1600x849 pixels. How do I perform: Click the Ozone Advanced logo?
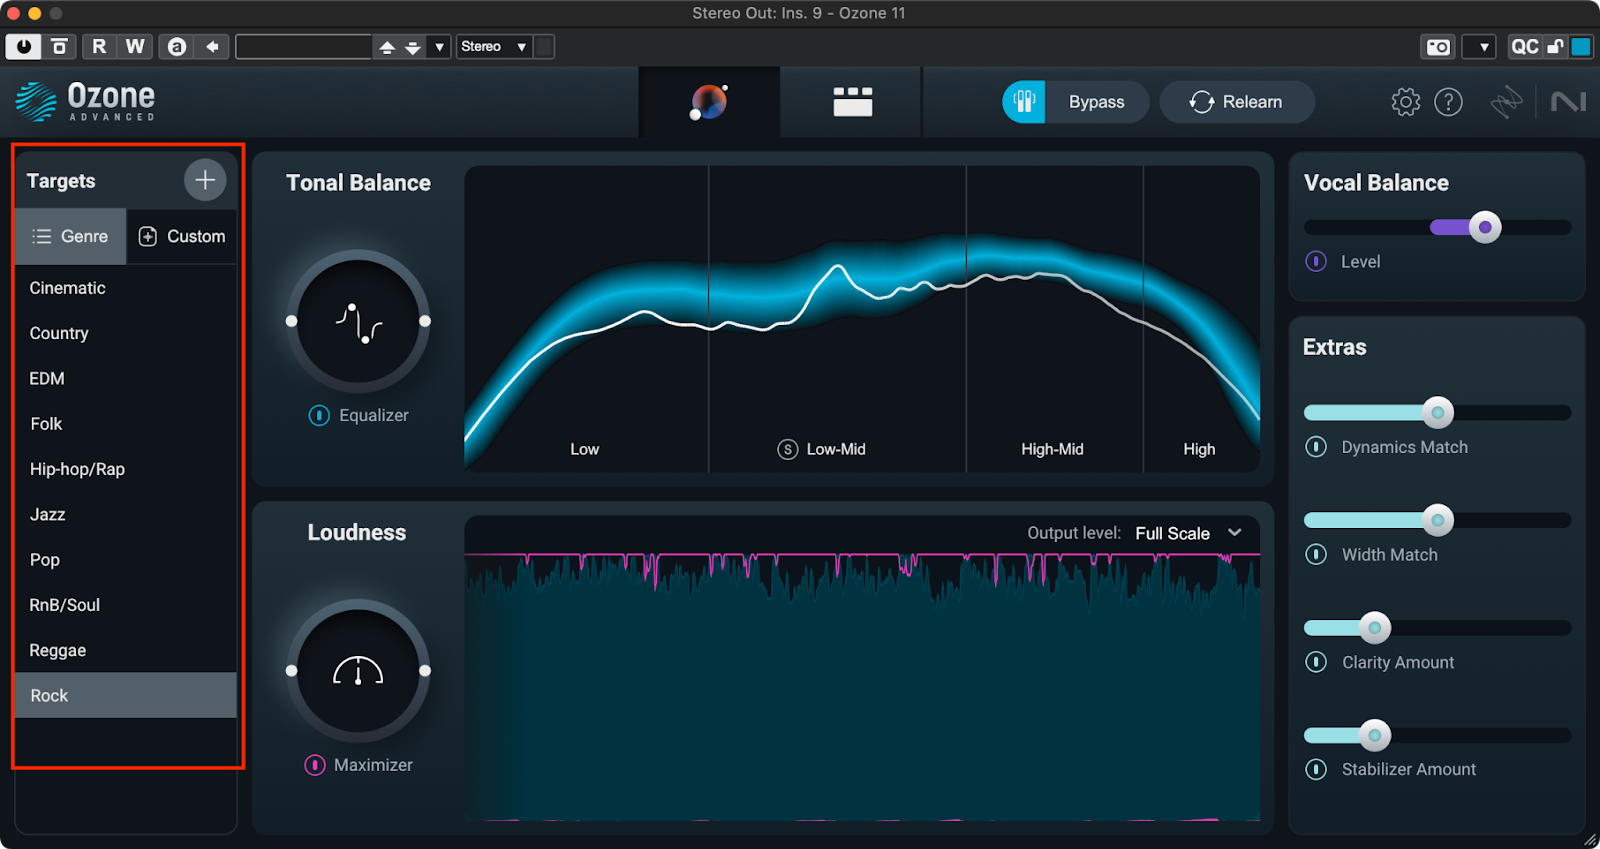click(x=86, y=102)
